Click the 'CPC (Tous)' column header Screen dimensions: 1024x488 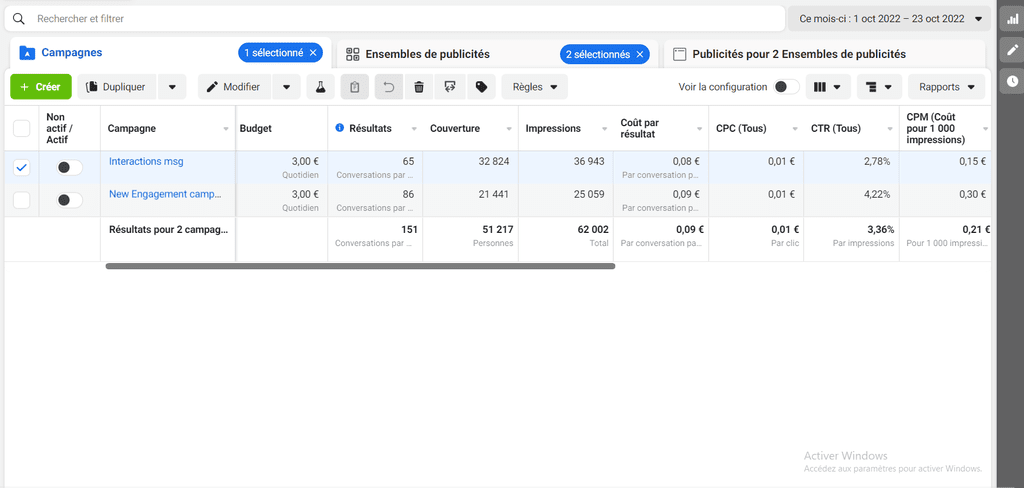[741, 129]
